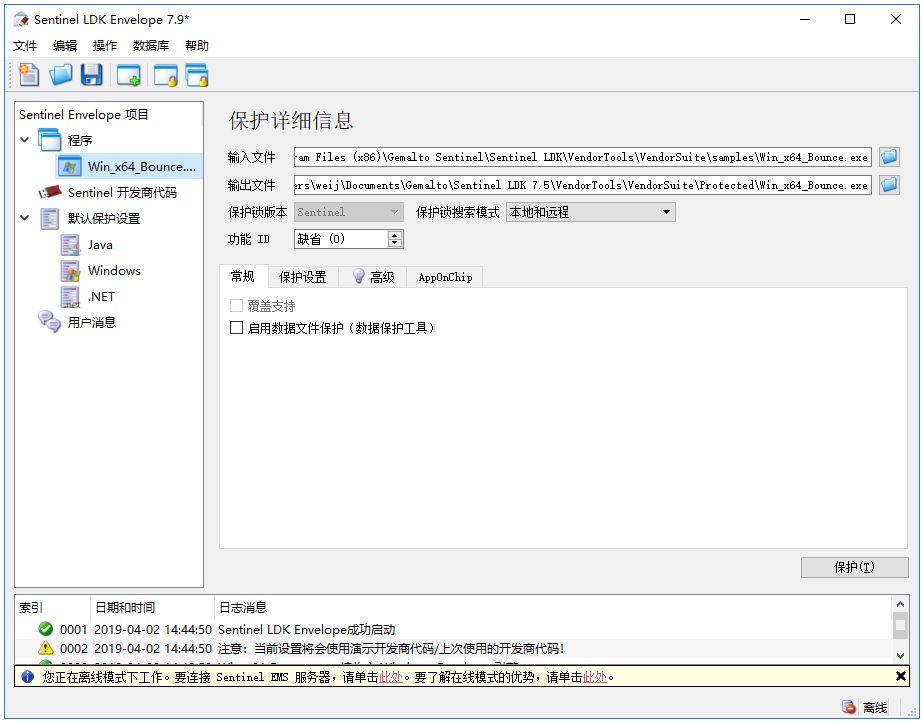Open the 数据库 menu
The width and height of the screenshot is (922, 722).
[150, 45]
